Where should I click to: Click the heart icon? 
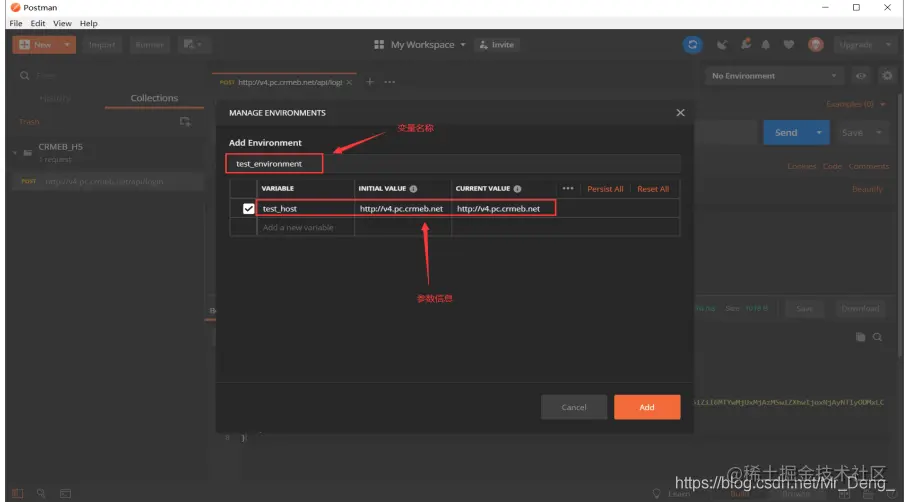pos(788,44)
